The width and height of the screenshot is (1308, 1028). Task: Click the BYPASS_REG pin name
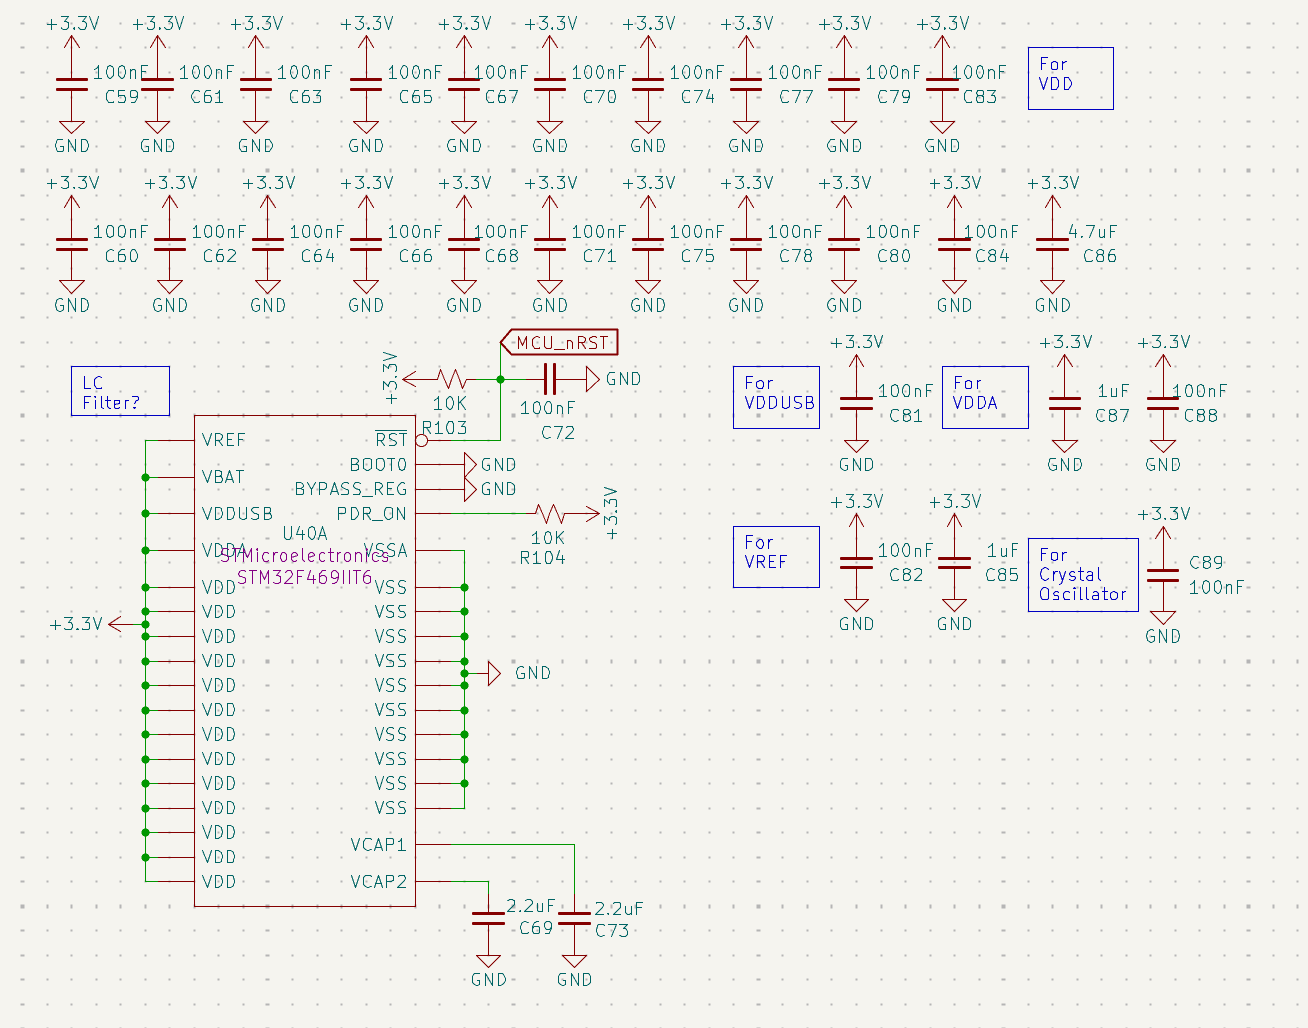351,489
